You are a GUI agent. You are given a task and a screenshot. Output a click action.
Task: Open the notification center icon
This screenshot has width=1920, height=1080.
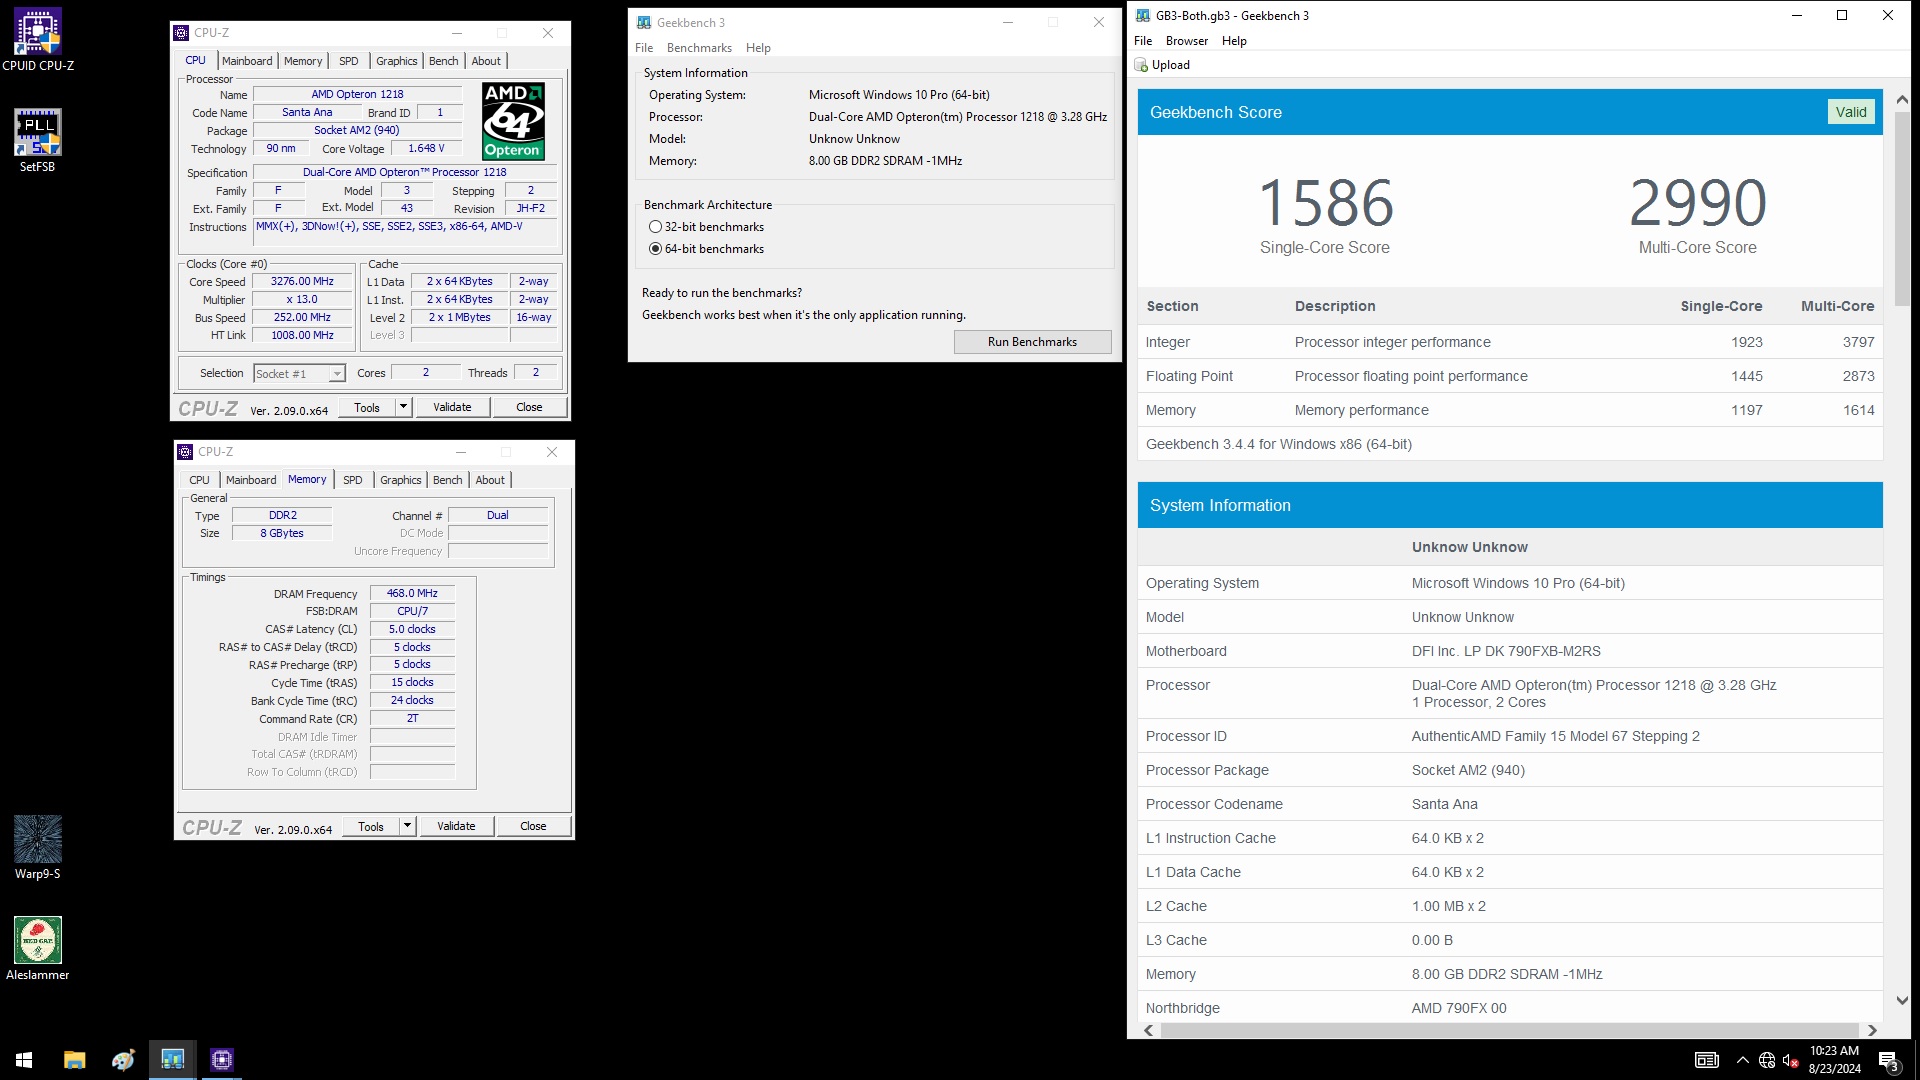point(1888,1060)
